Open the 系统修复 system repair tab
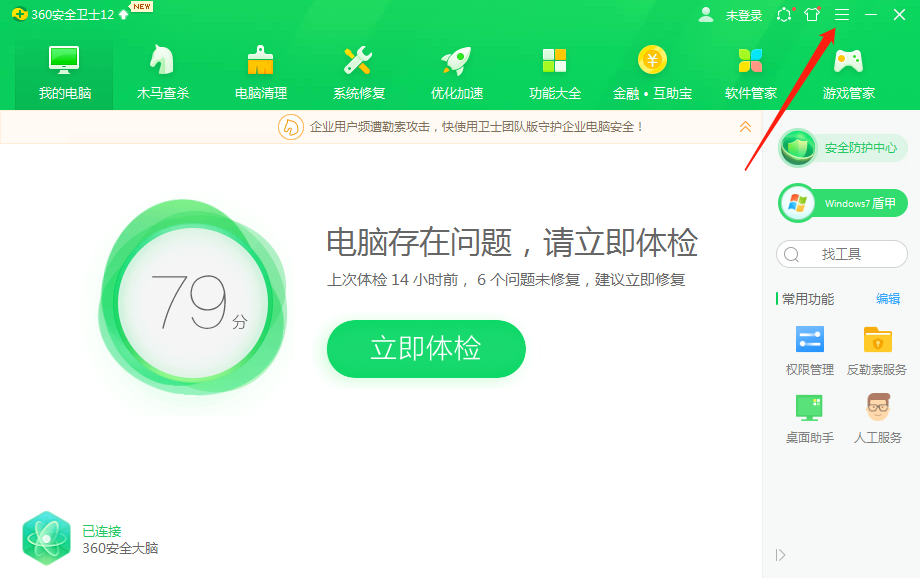 coord(358,73)
